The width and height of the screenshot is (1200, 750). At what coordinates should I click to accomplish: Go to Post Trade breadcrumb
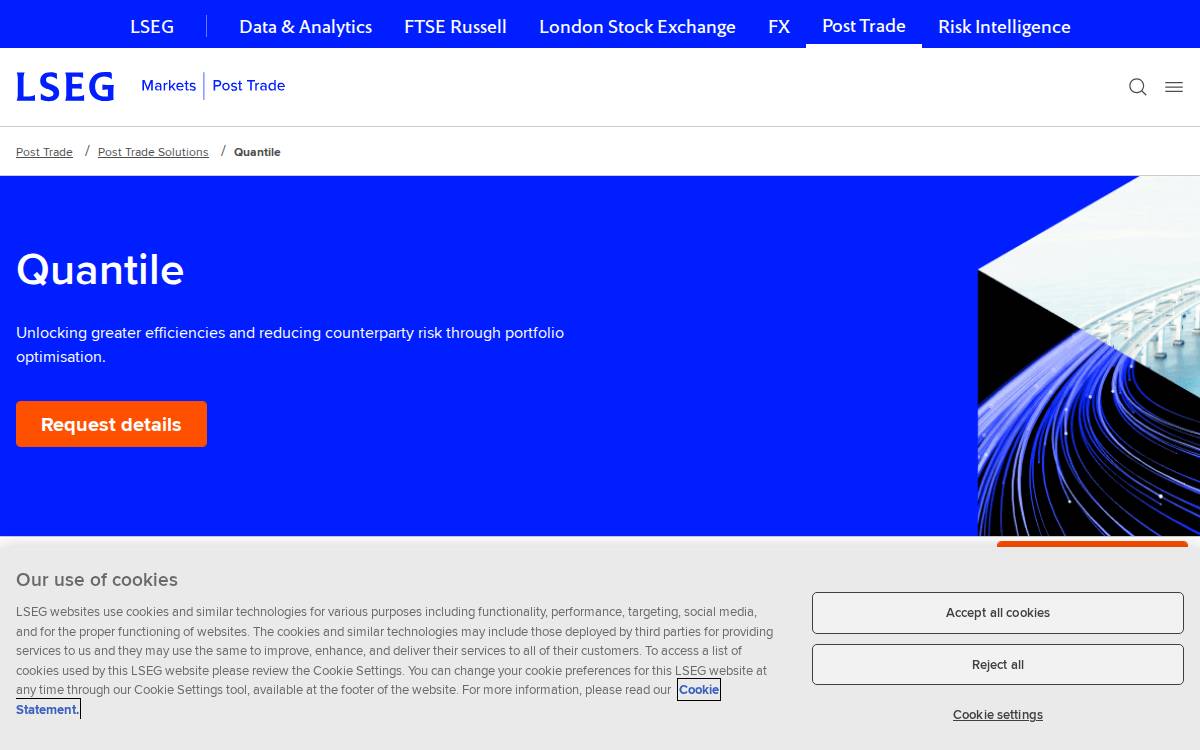coord(44,152)
